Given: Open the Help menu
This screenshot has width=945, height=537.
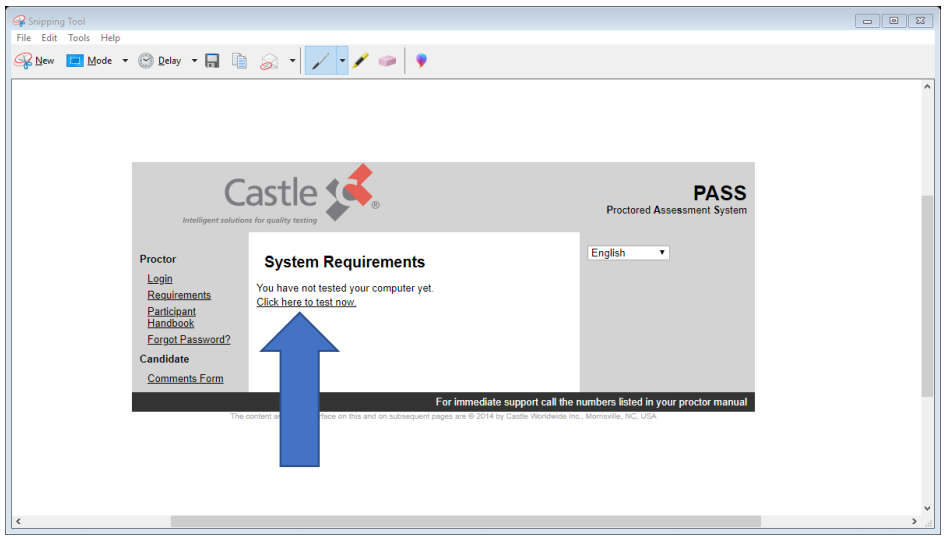Looking at the screenshot, I should coord(110,37).
